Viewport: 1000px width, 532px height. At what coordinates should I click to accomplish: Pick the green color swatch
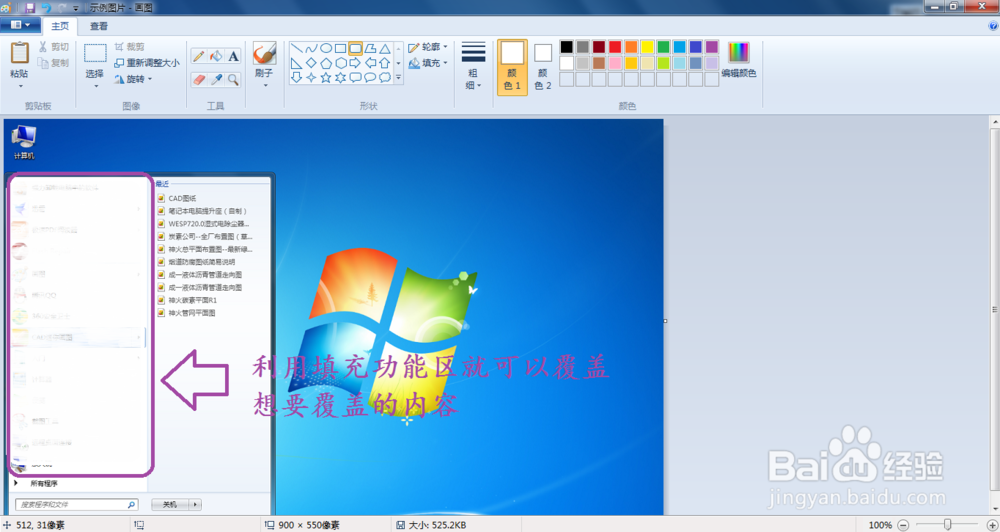(x=663, y=47)
